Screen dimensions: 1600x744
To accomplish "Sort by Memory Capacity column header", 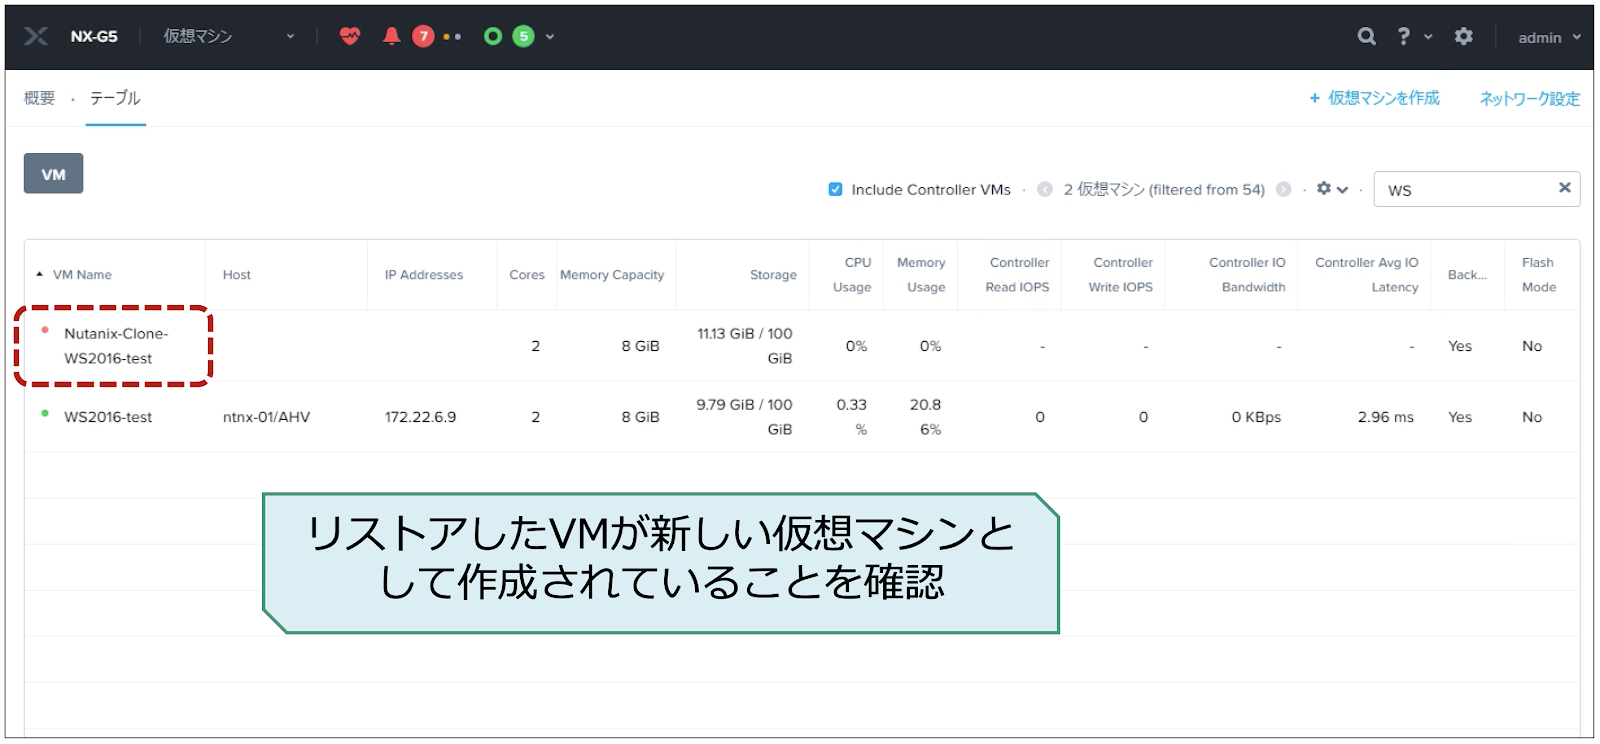I will pos(612,274).
